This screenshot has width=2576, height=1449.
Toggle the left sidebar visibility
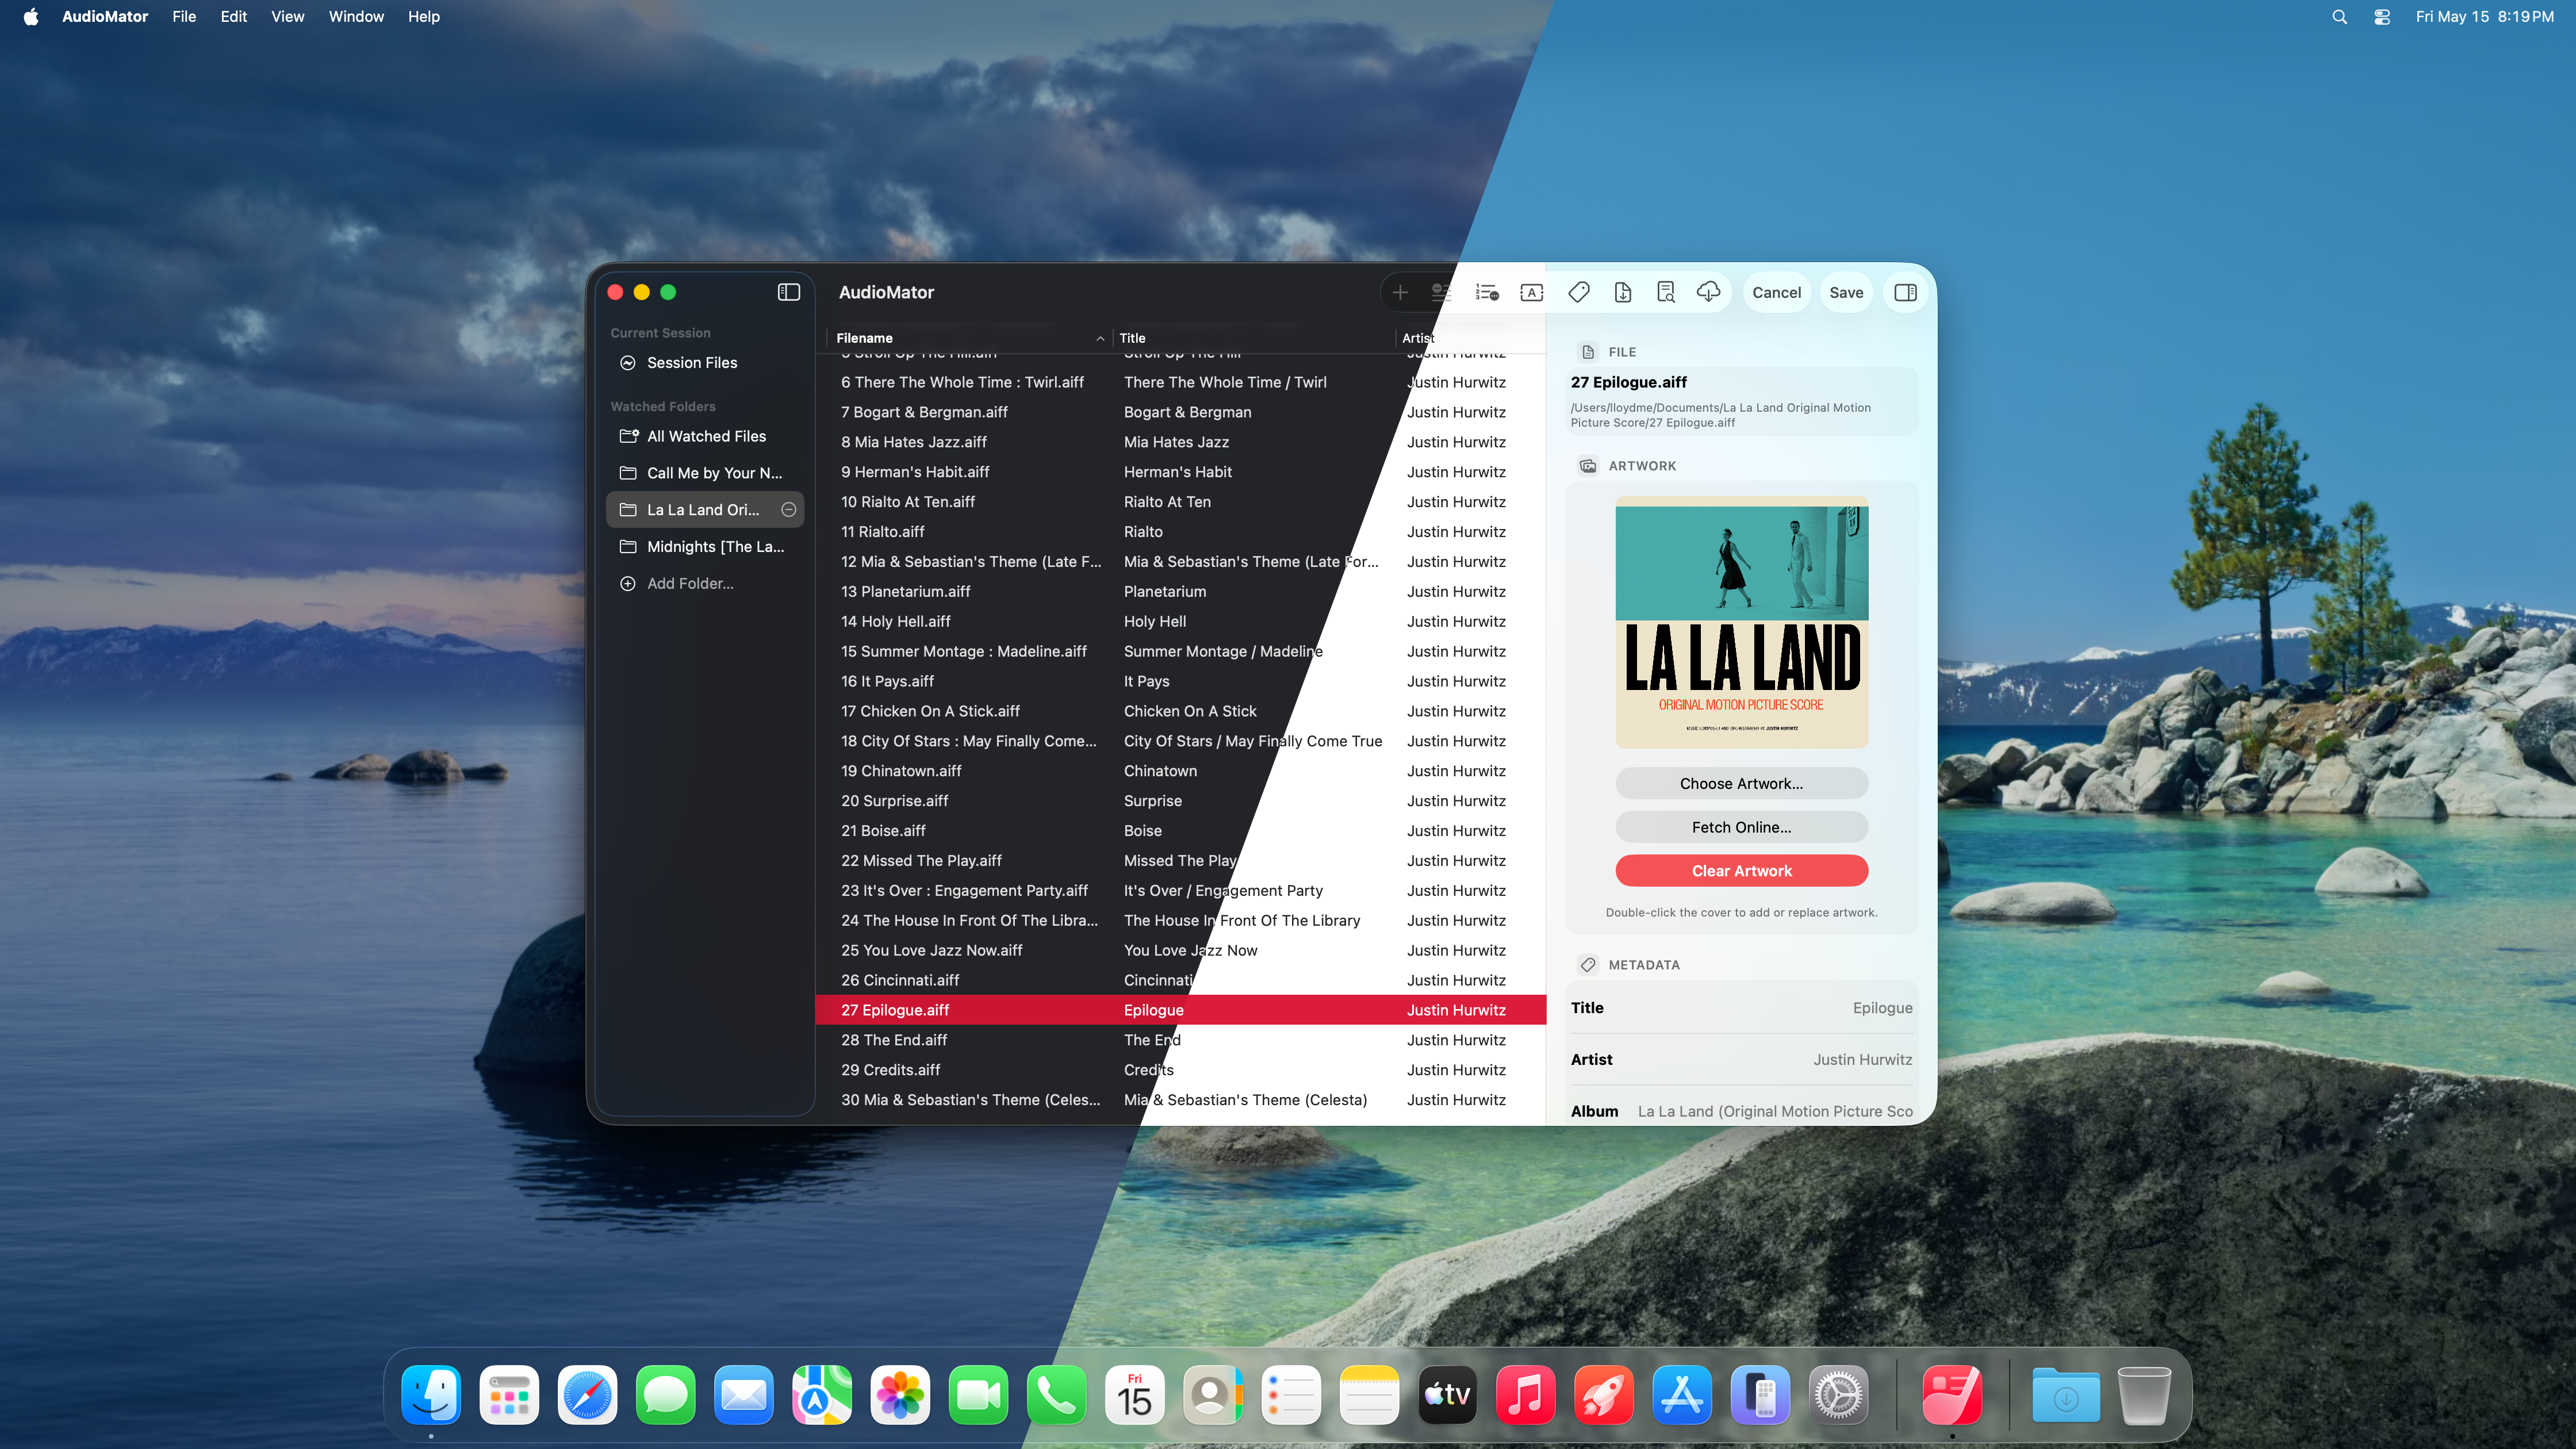788,292
